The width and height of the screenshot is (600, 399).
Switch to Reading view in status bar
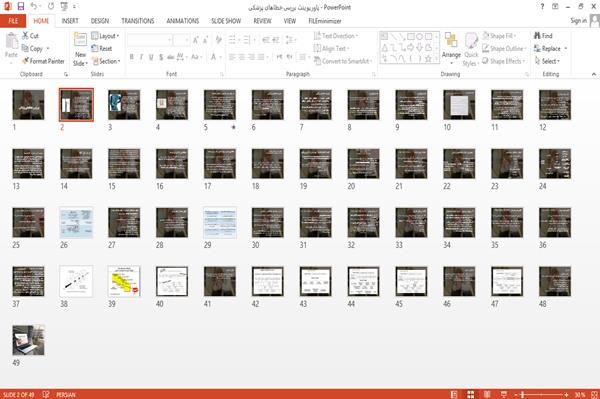[487, 394]
